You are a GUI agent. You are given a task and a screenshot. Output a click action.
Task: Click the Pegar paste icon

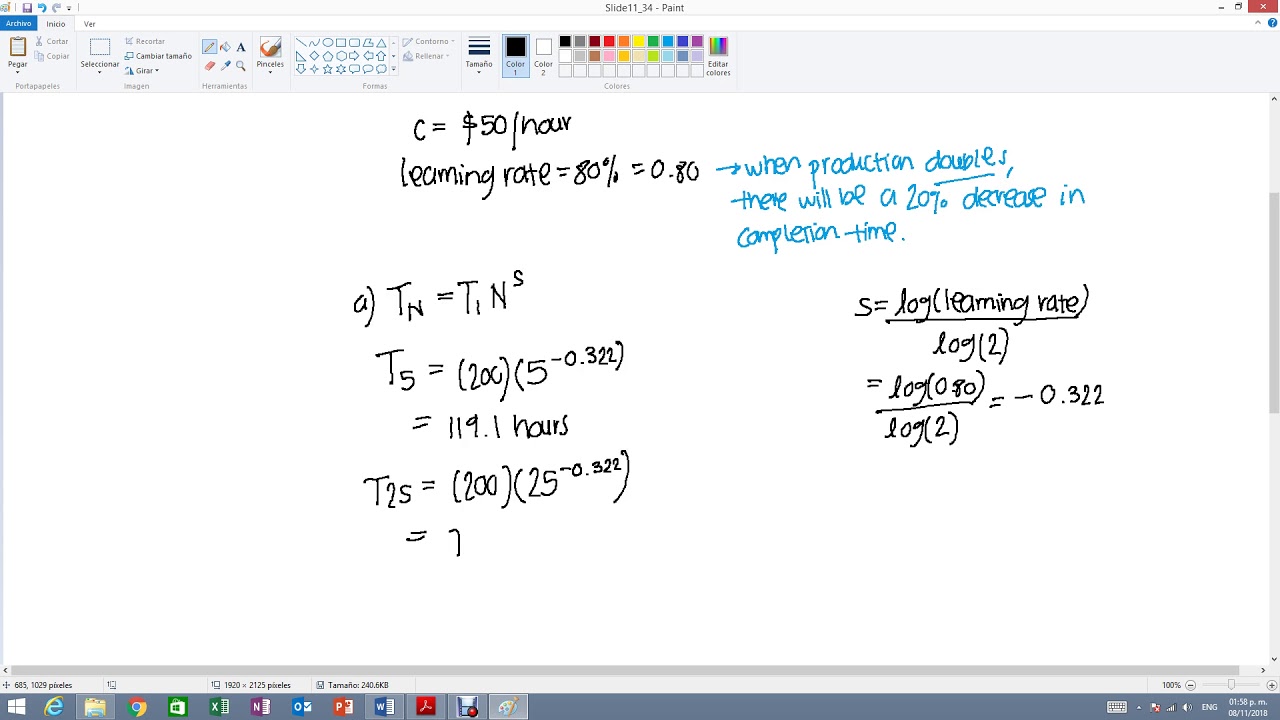click(x=18, y=46)
